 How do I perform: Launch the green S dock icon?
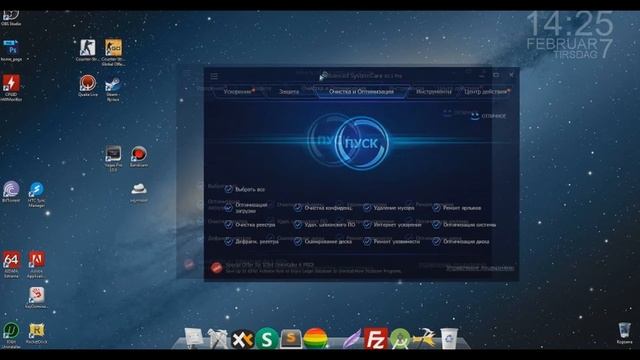click(x=267, y=339)
